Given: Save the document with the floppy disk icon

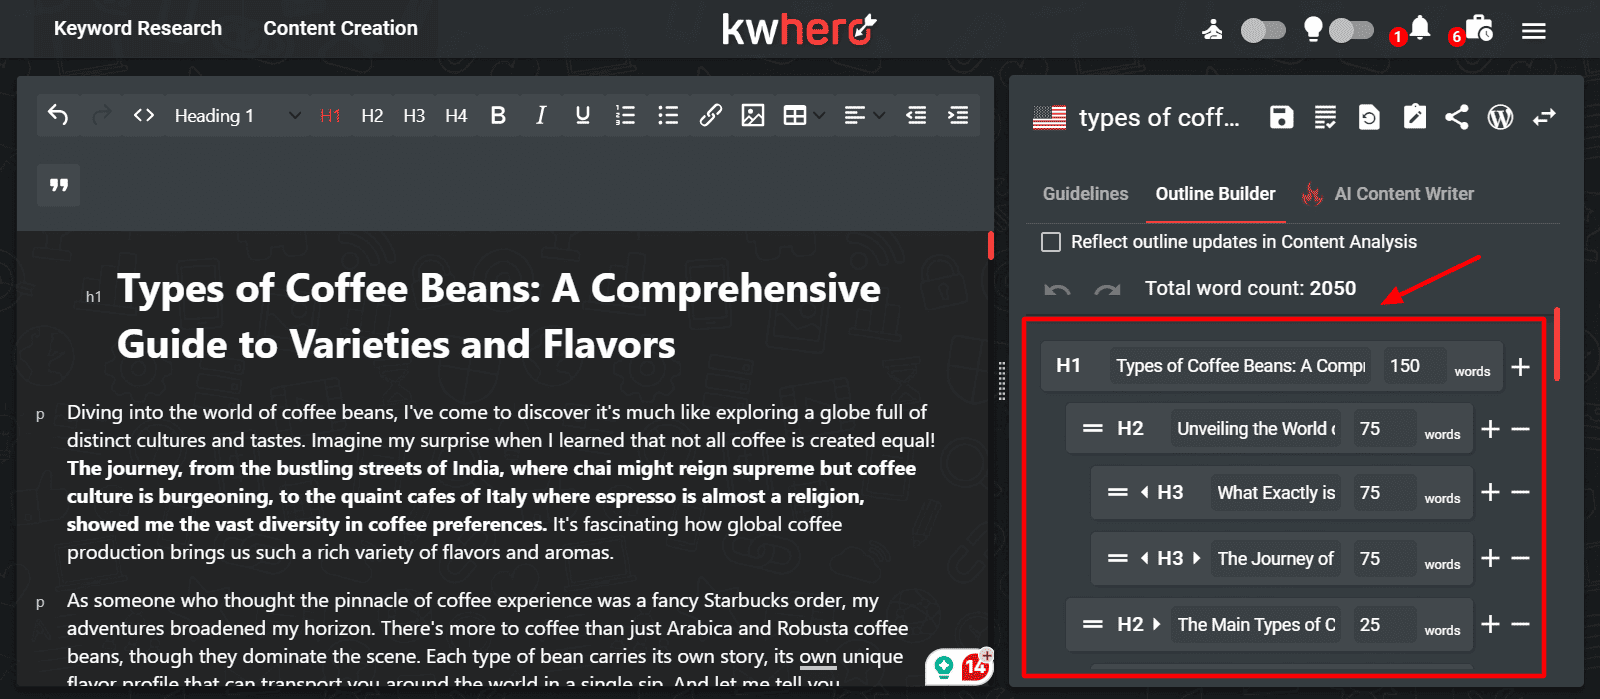Looking at the screenshot, I should point(1281,118).
